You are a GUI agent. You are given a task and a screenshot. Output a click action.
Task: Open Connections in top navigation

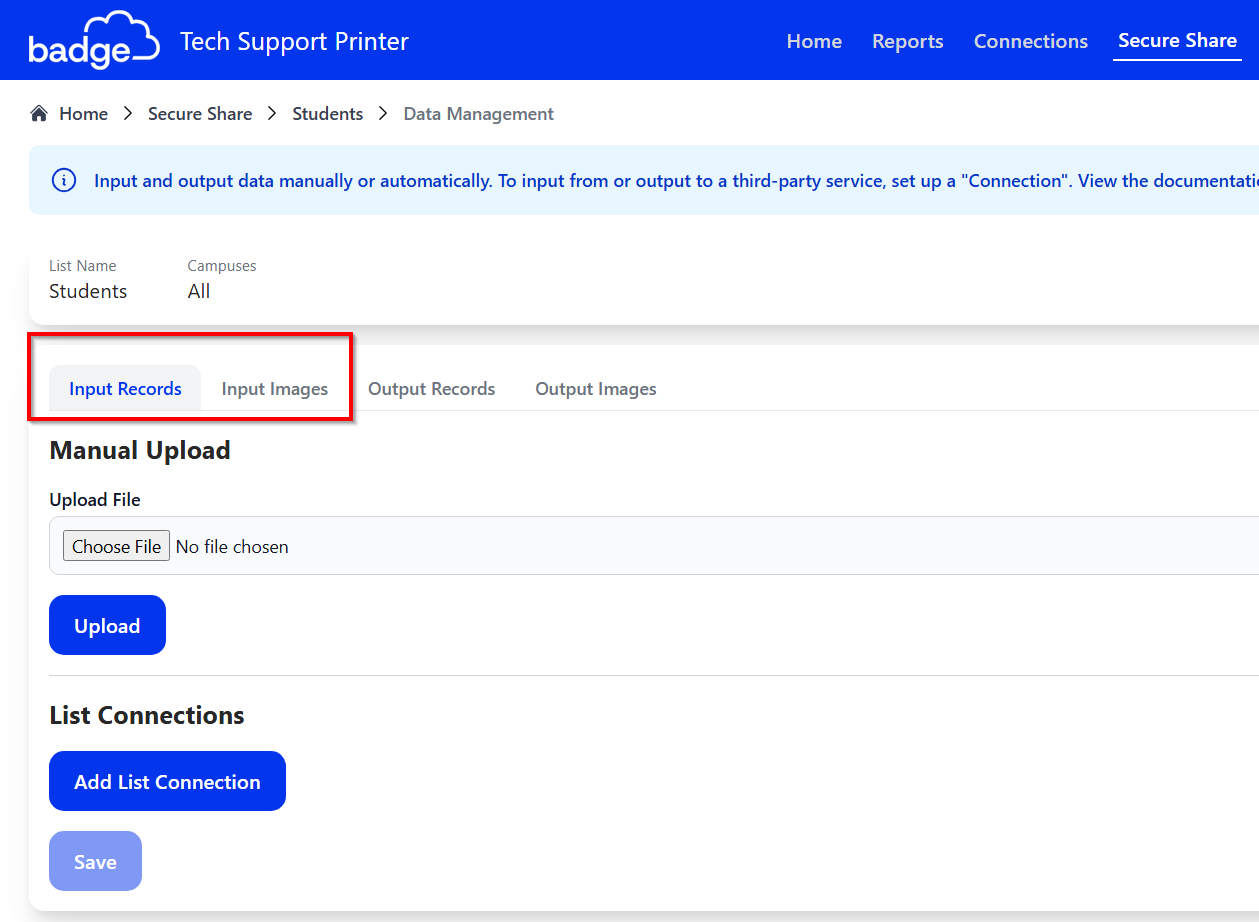pos(1031,41)
